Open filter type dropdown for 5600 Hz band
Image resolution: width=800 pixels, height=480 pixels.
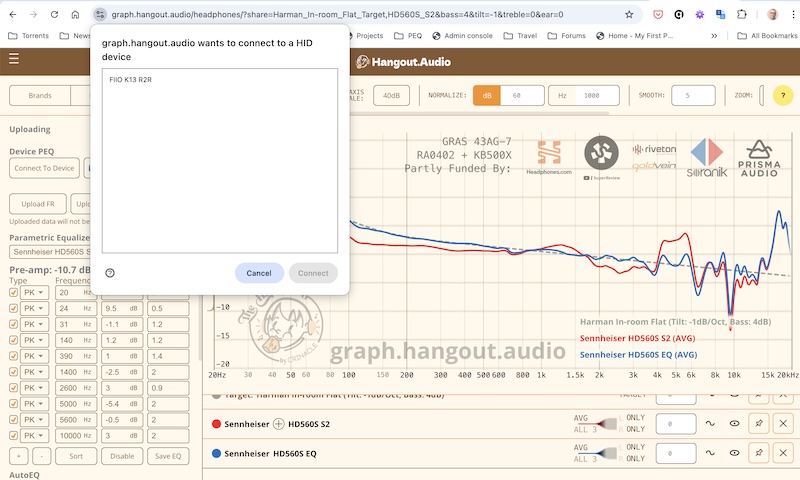(x=34, y=420)
